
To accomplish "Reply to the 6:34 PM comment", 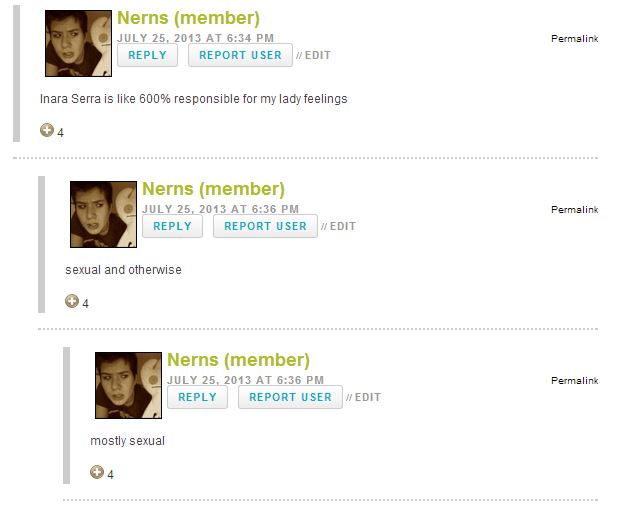I will click(148, 55).
